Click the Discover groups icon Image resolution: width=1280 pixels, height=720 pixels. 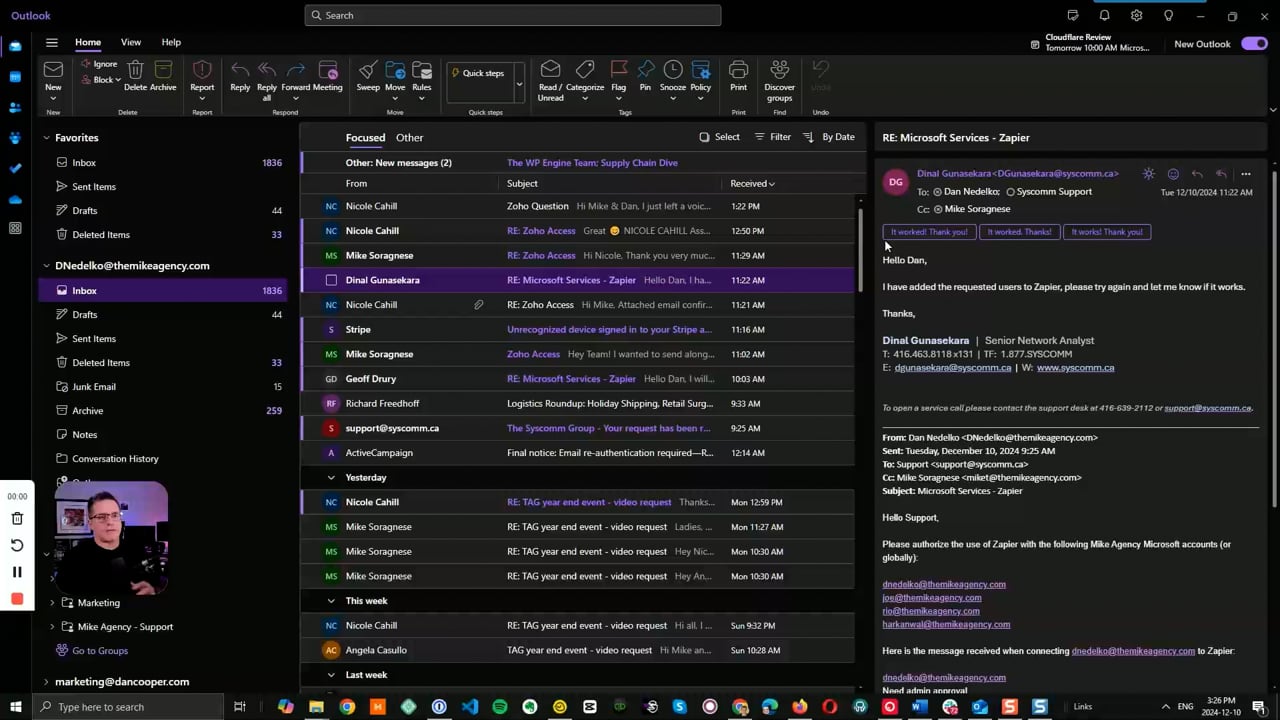[779, 72]
